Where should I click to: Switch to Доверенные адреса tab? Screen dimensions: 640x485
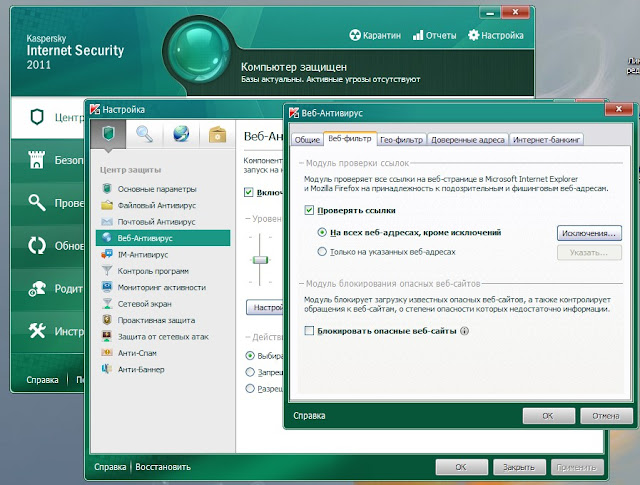(468, 140)
